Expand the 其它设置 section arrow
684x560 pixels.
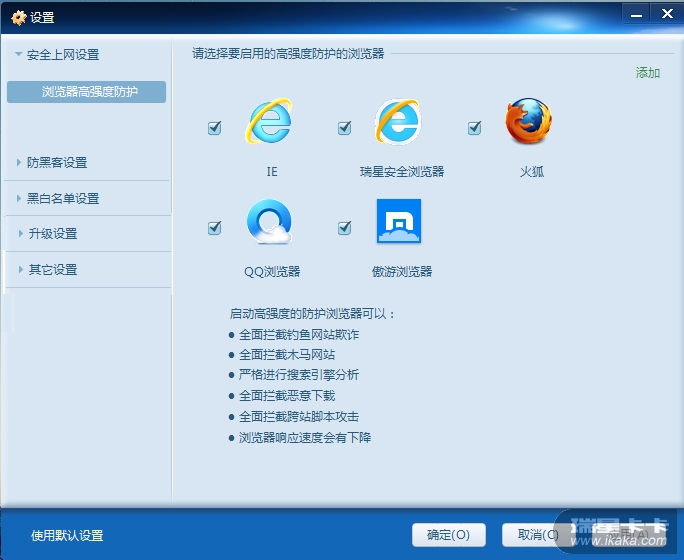tap(21, 270)
